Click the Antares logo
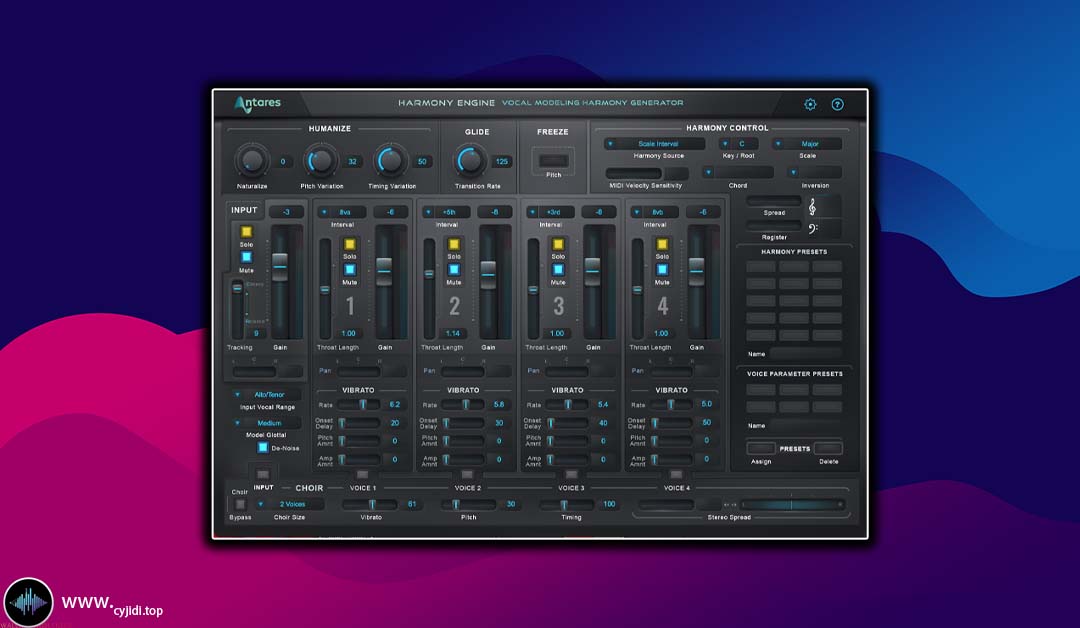Viewport: 1080px width, 628px height. (x=257, y=103)
